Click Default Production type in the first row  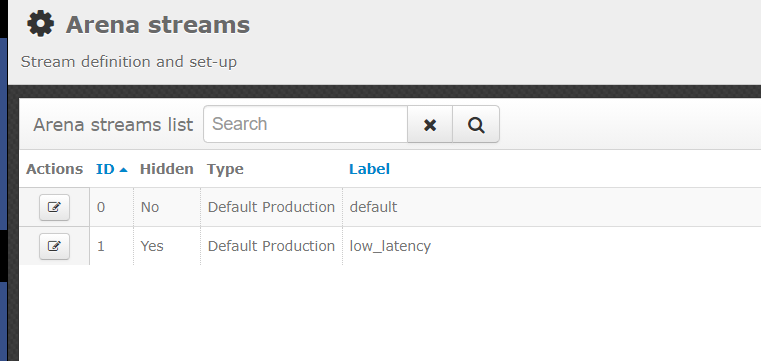[271, 207]
